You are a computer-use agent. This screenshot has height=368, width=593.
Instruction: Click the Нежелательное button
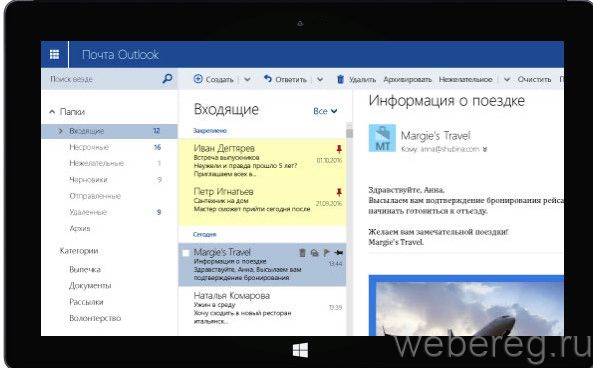click(466, 79)
